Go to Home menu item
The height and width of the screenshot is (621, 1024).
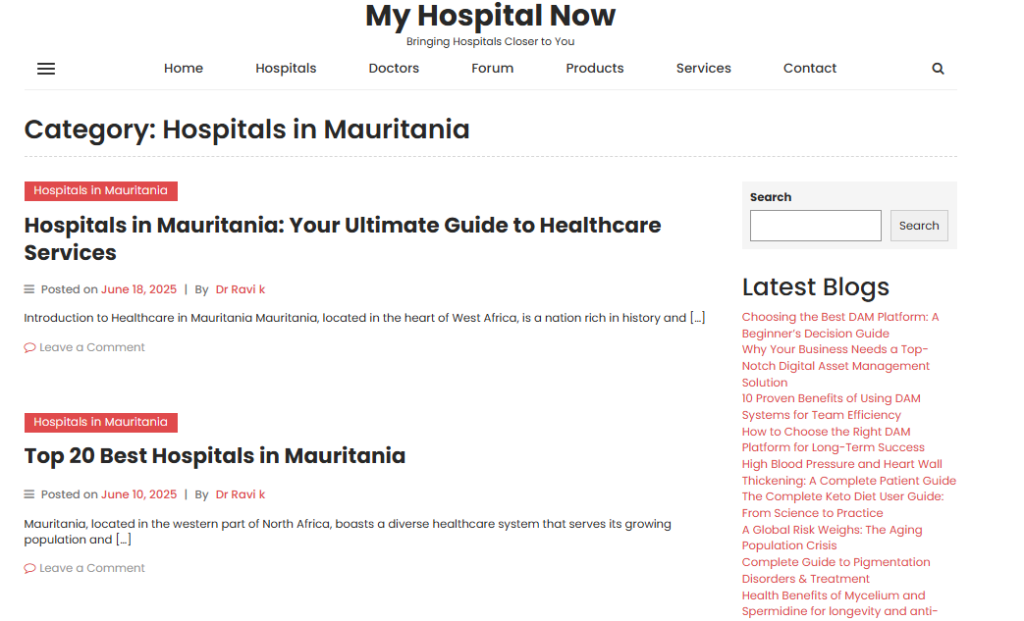[184, 68]
